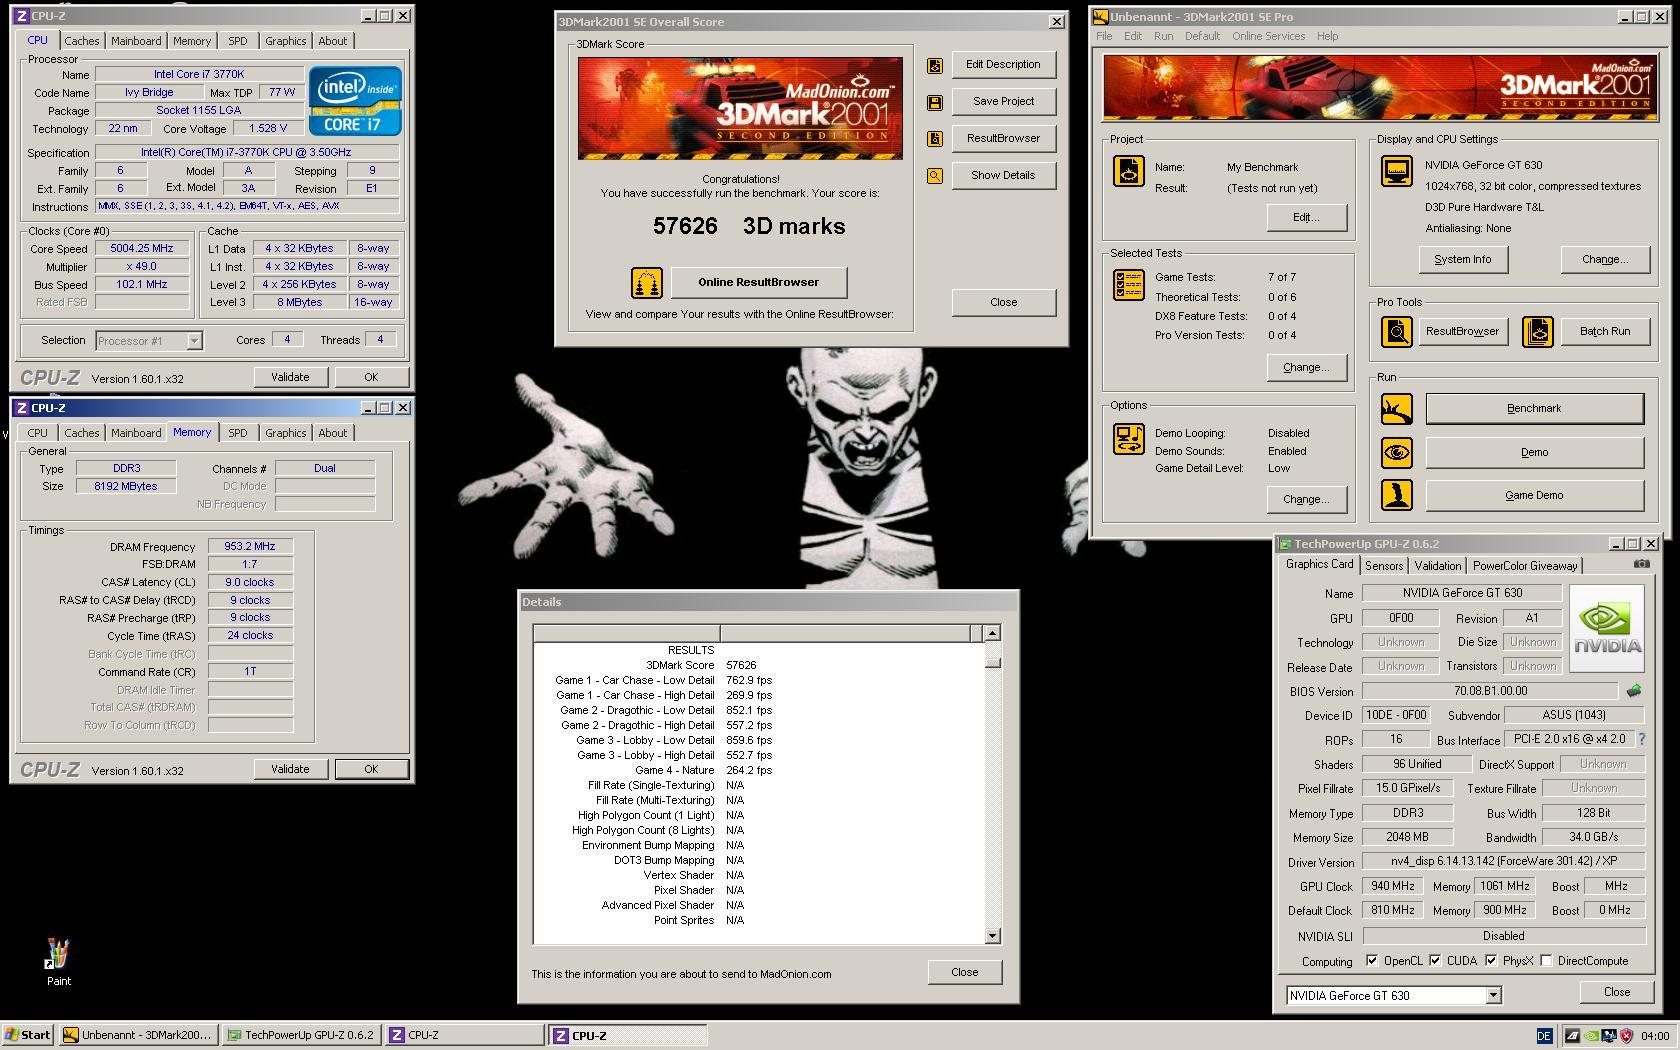
Task: Click the DRAM Frequency value field
Action: tap(250, 547)
